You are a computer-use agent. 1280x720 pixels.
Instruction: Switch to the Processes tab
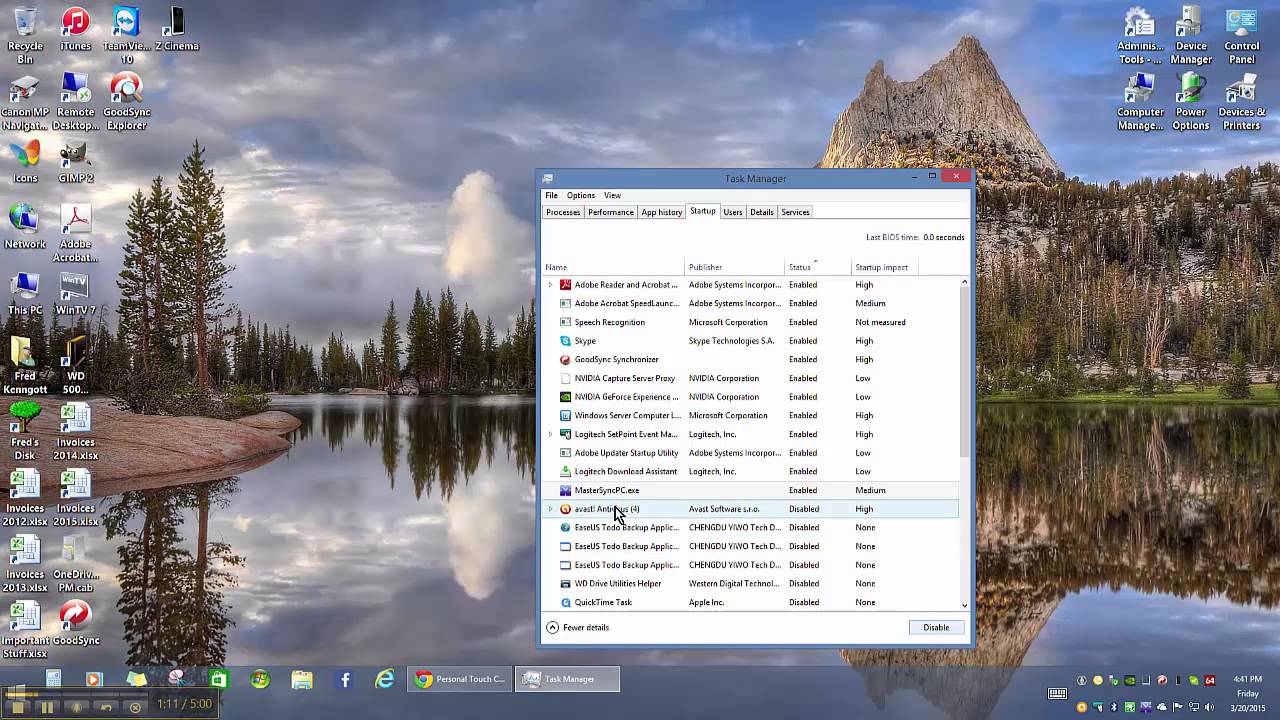coord(563,212)
